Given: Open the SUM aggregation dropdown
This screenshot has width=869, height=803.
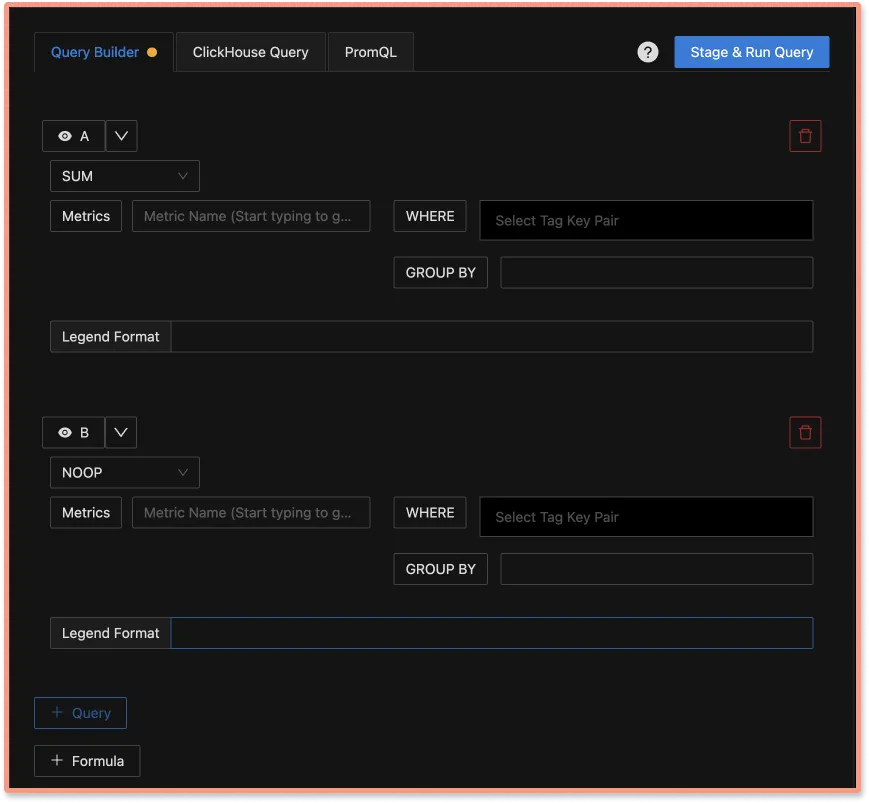Looking at the screenshot, I should coord(124,176).
